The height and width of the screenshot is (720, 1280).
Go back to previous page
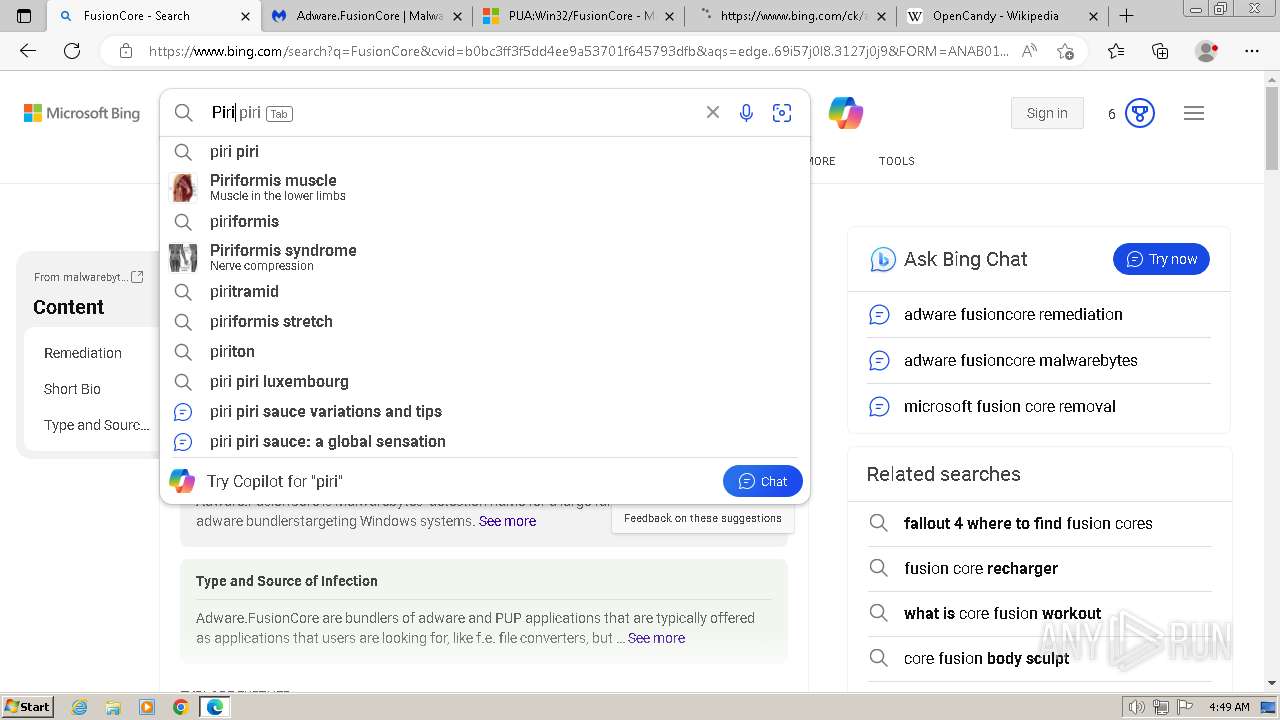click(28, 51)
